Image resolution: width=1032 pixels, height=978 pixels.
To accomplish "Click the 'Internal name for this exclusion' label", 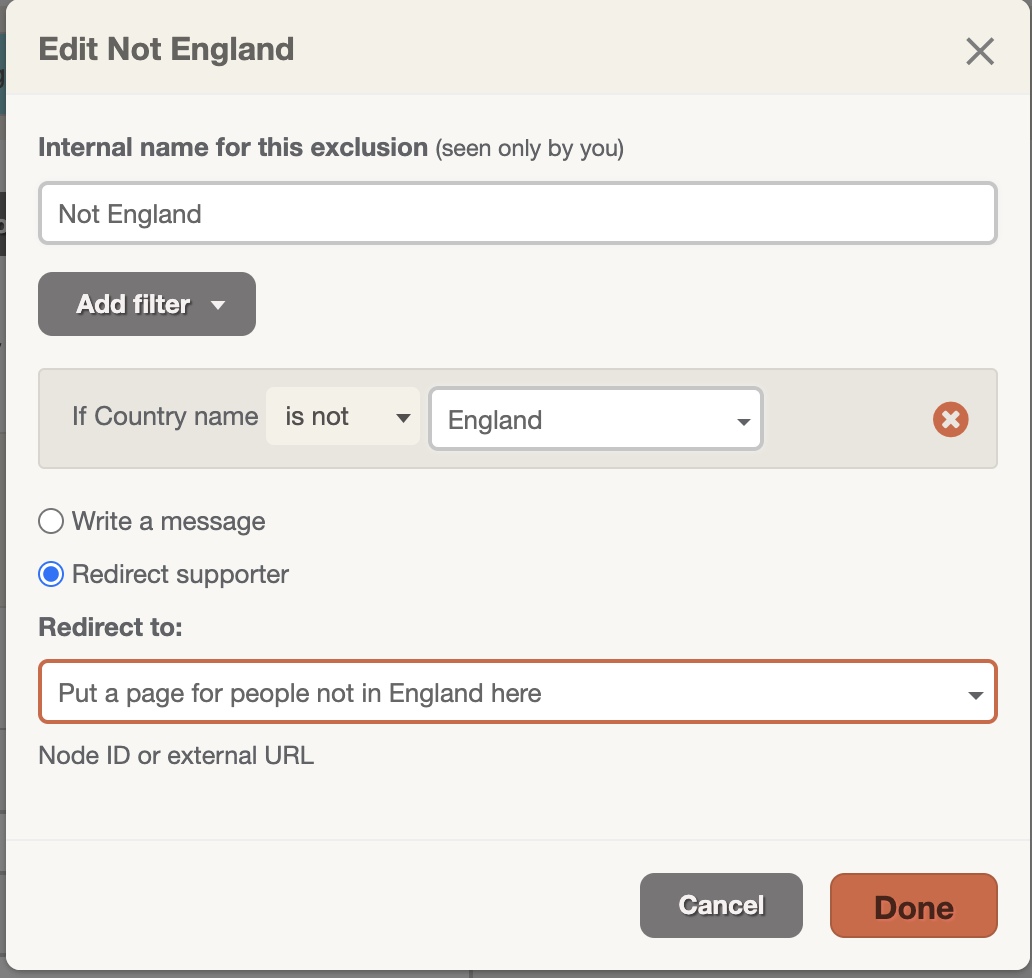I will 234,147.
